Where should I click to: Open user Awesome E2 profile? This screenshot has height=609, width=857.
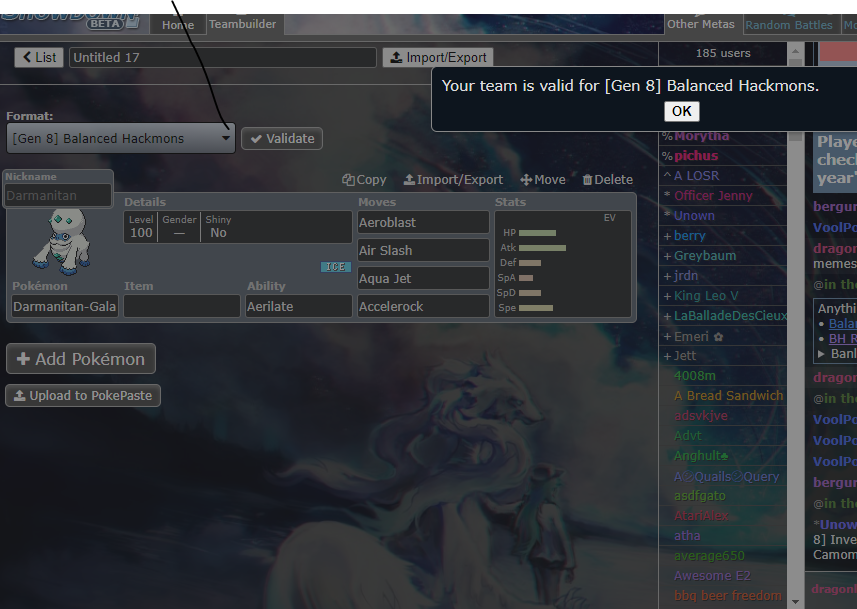[x=712, y=576]
